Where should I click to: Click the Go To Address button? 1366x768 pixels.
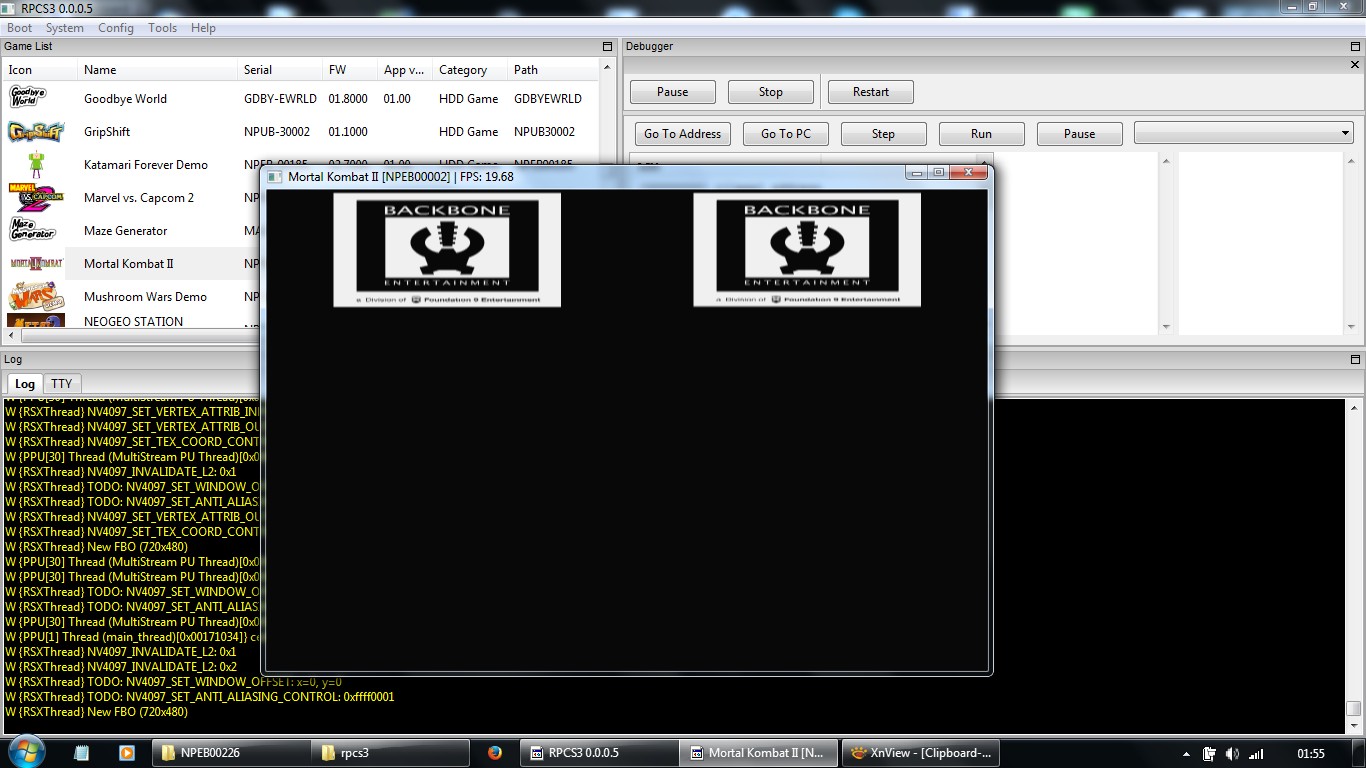682,134
